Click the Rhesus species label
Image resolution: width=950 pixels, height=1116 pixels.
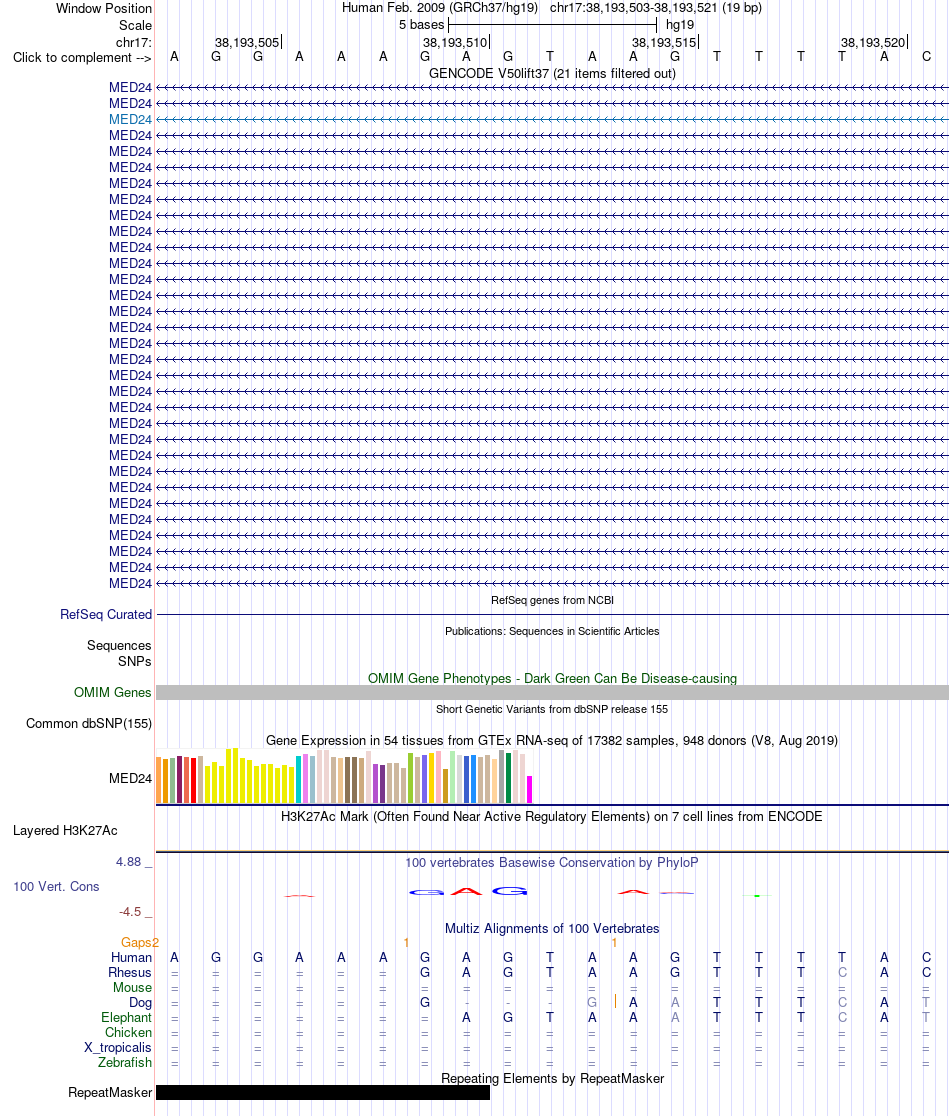point(130,972)
